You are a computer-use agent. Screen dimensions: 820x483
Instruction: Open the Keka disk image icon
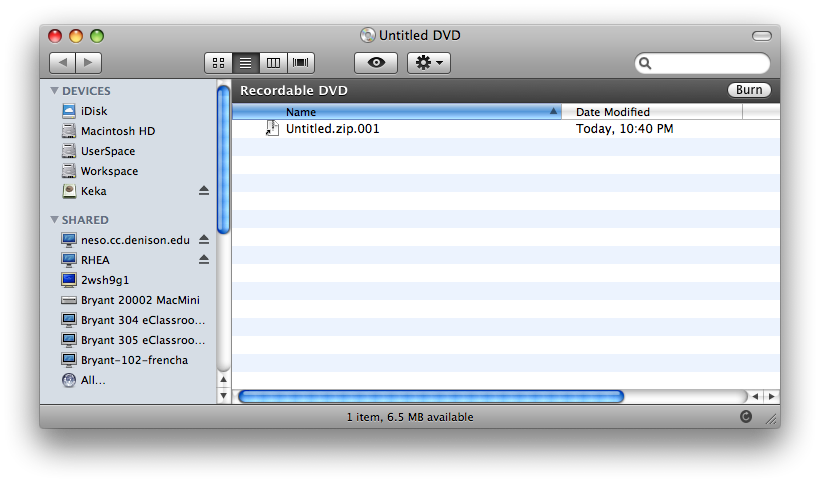69,191
